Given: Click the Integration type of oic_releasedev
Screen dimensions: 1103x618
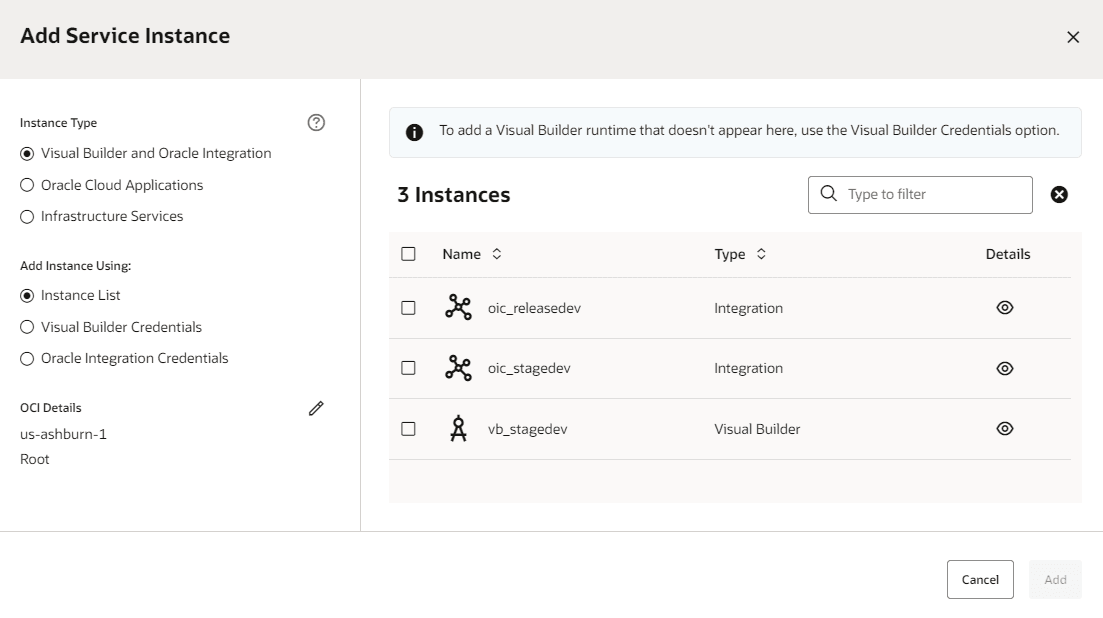Looking at the screenshot, I should [x=748, y=308].
